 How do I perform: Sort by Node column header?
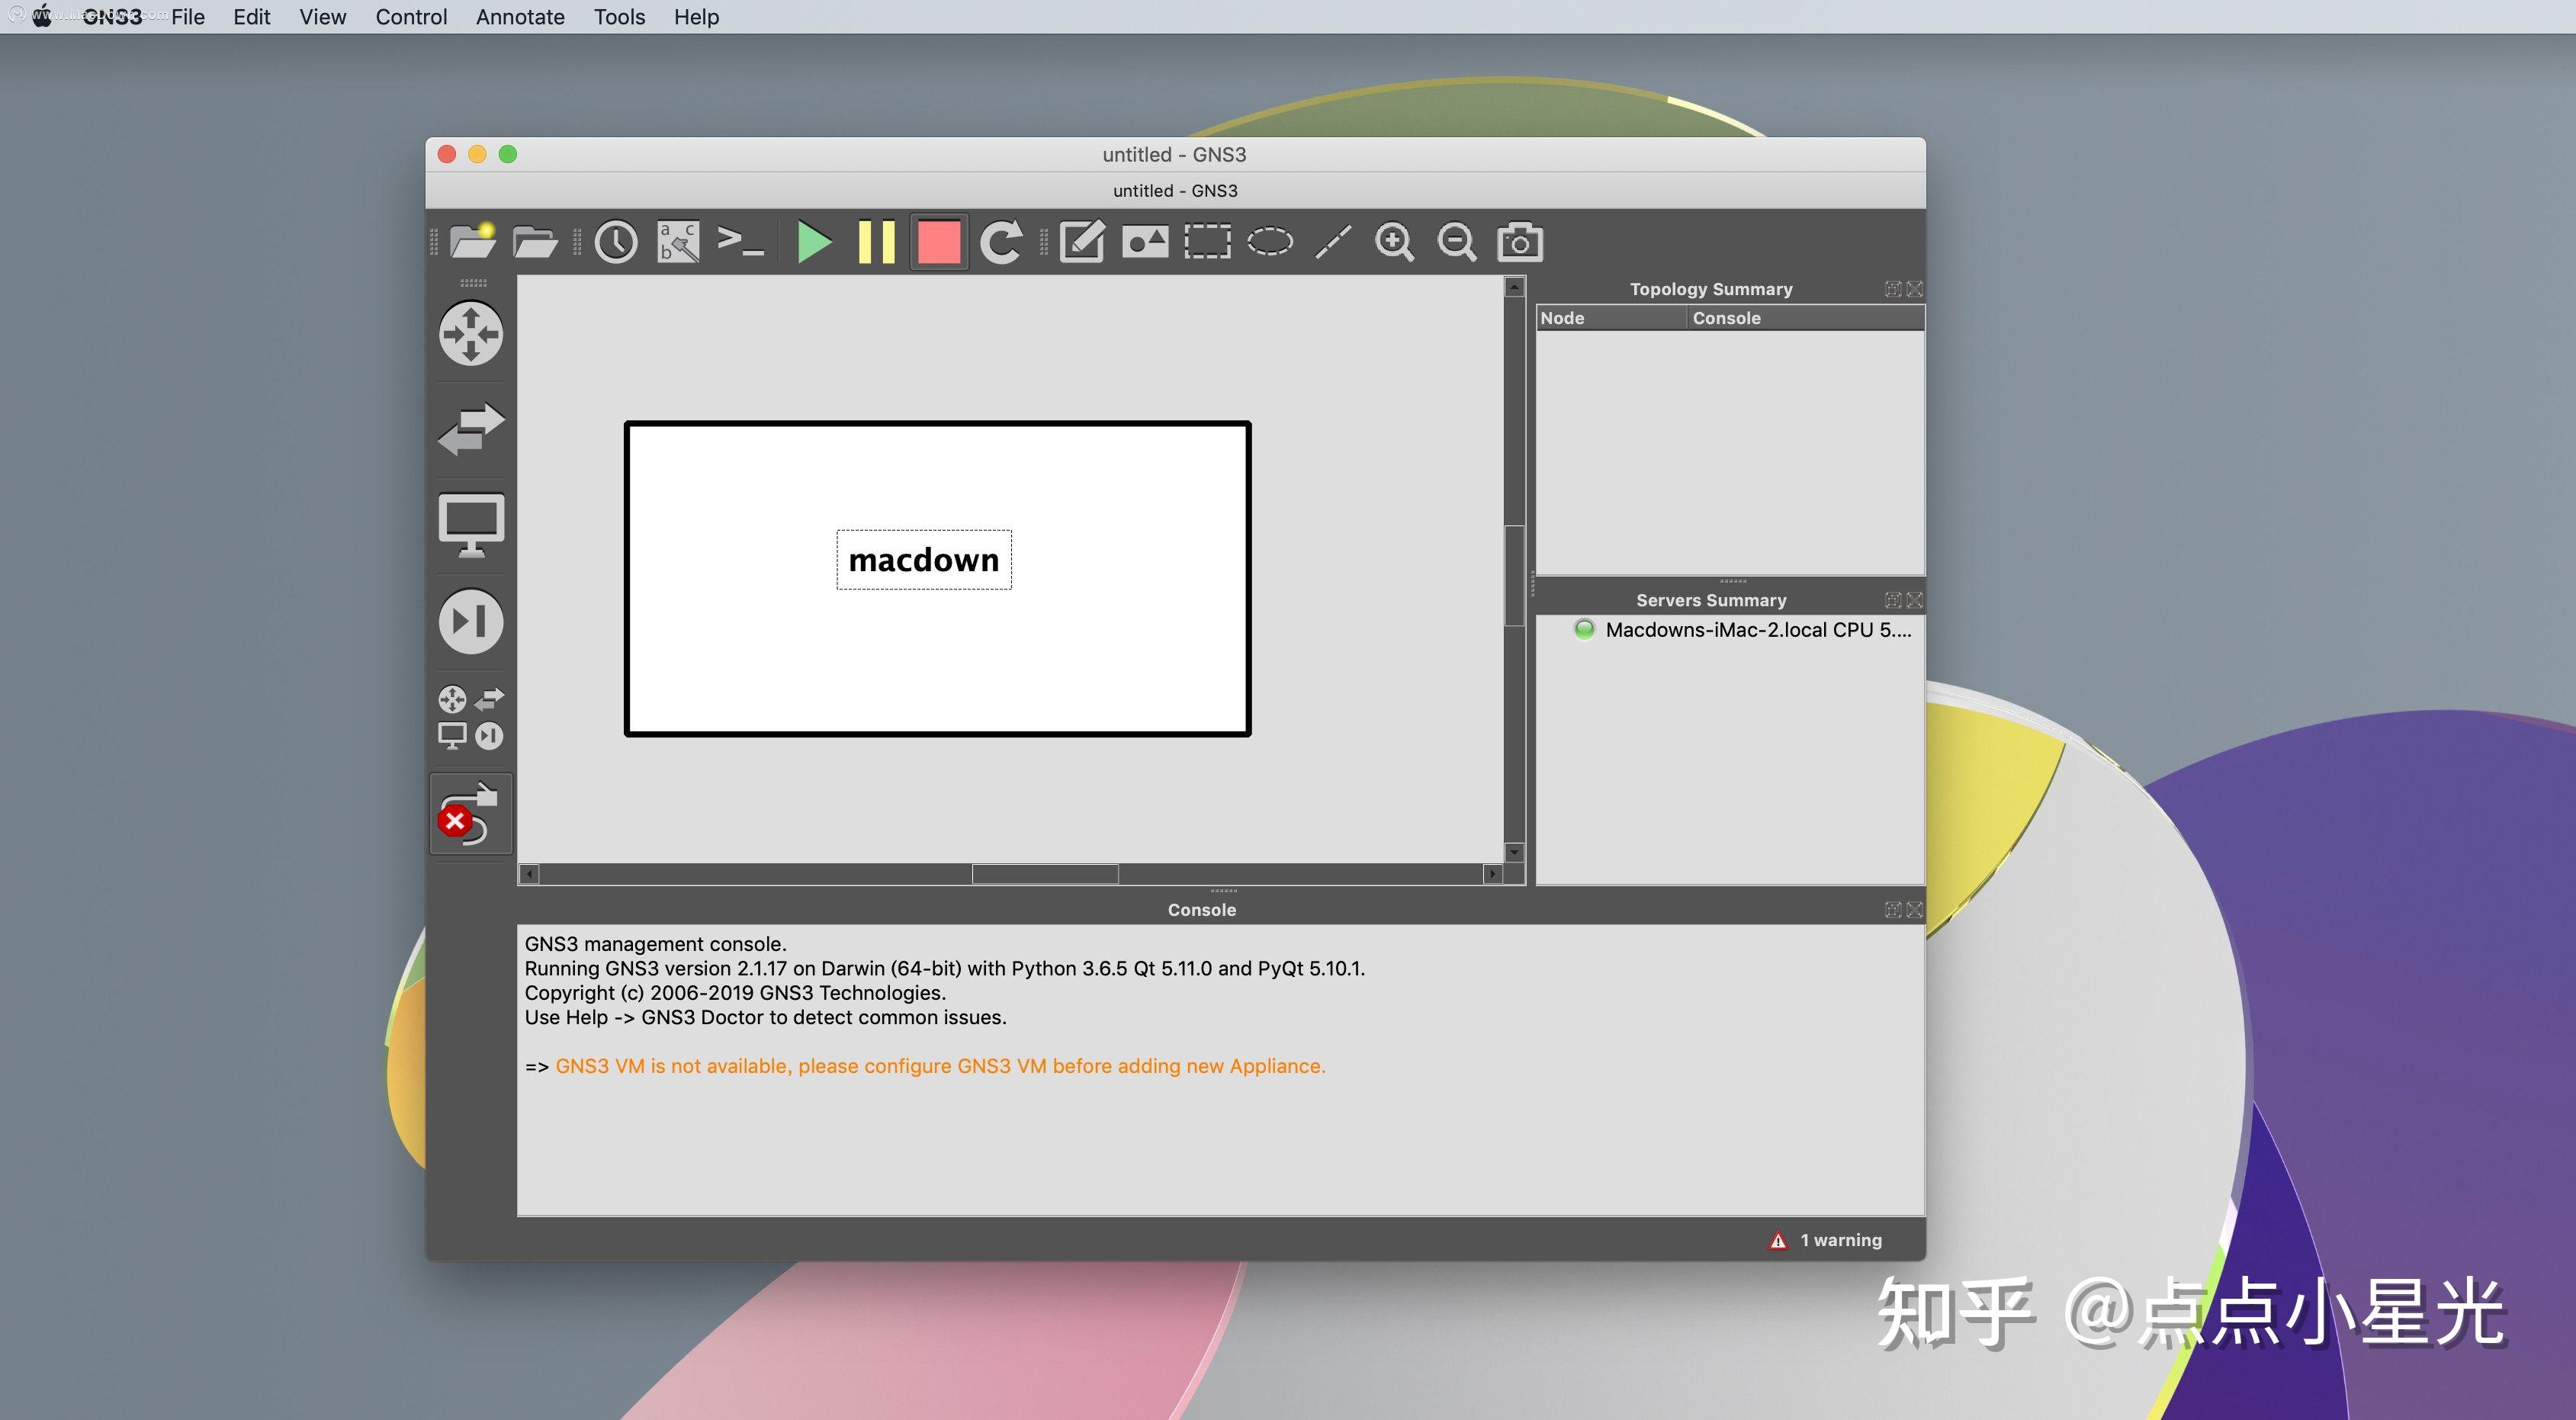pos(1611,318)
